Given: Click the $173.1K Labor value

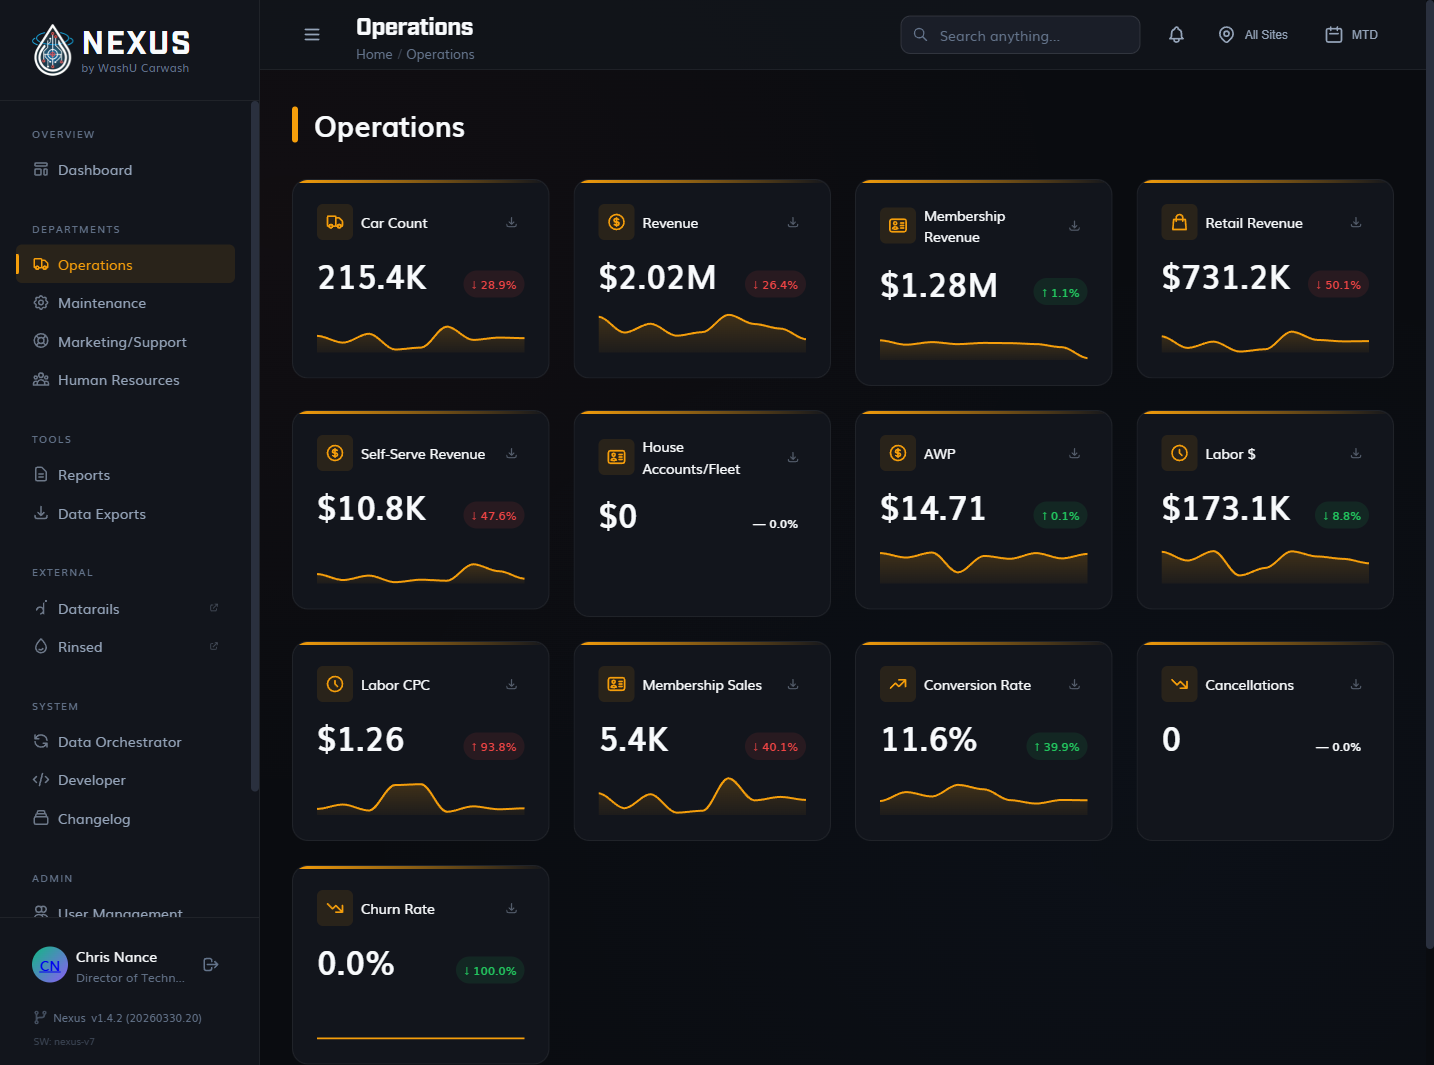Looking at the screenshot, I should [1226, 509].
